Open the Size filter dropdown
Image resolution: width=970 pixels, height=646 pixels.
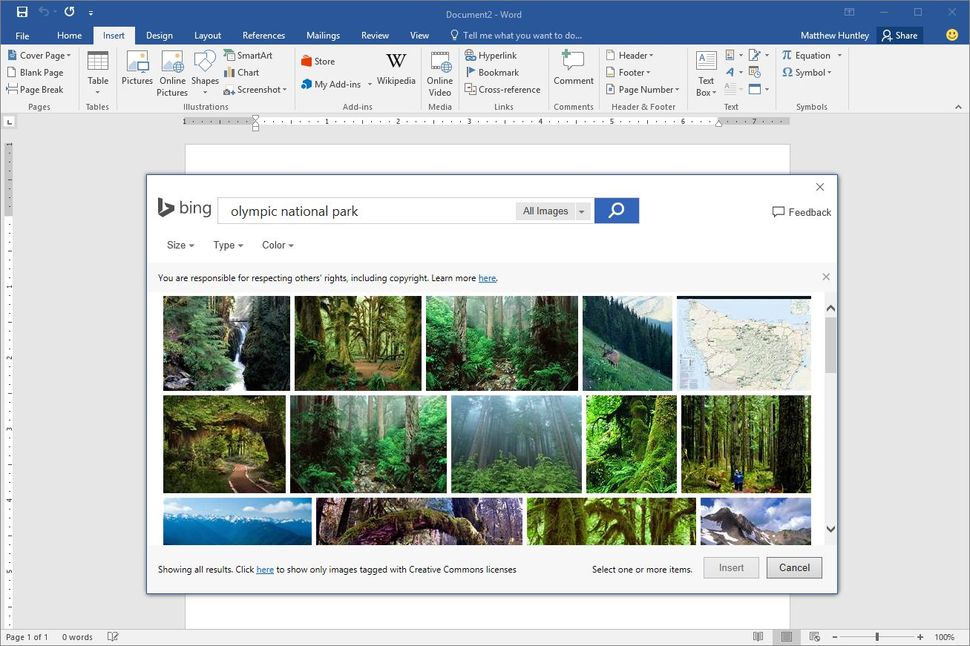click(x=180, y=245)
